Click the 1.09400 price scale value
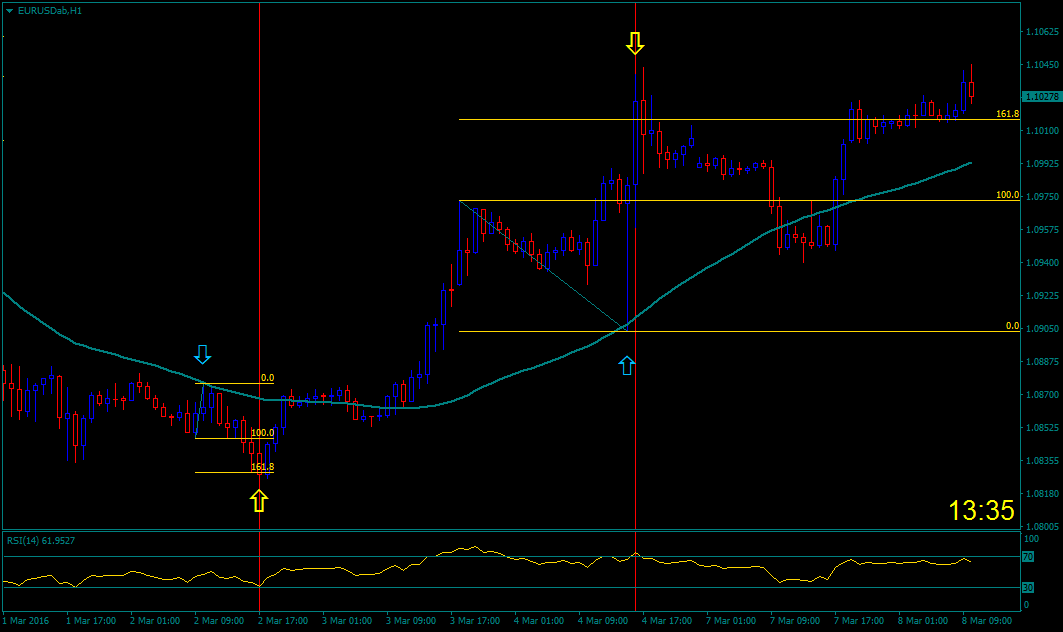Image resolution: width=1063 pixels, height=632 pixels. (x=1042, y=263)
